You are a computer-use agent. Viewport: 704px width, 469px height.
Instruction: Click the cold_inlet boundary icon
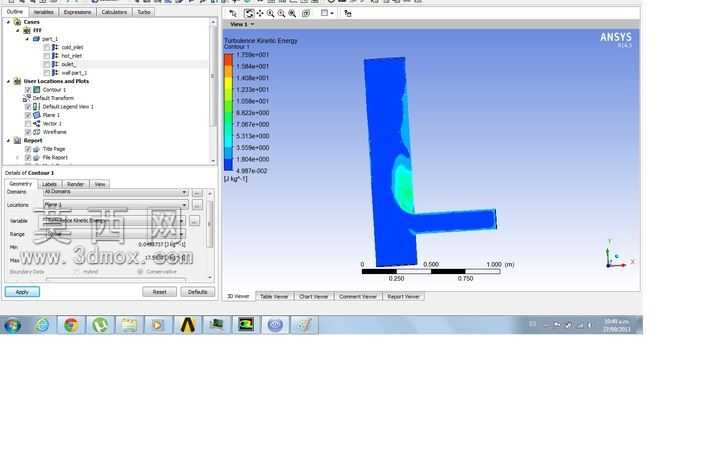[x=55, y=47]
